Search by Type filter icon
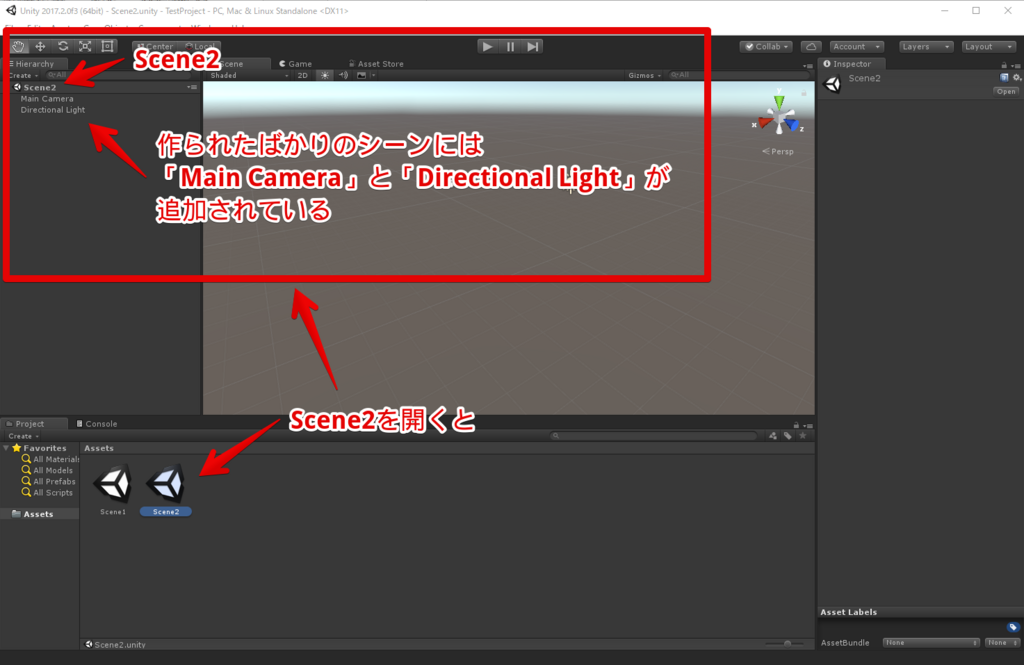 [773, 436]
